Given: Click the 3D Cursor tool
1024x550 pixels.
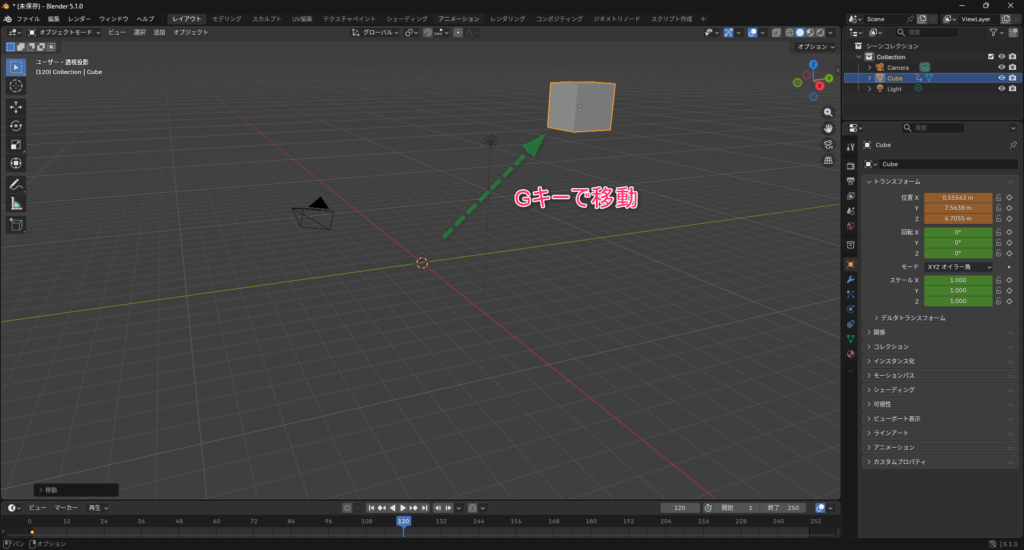Looking at the screenshot, I should (x=16, y=86).
